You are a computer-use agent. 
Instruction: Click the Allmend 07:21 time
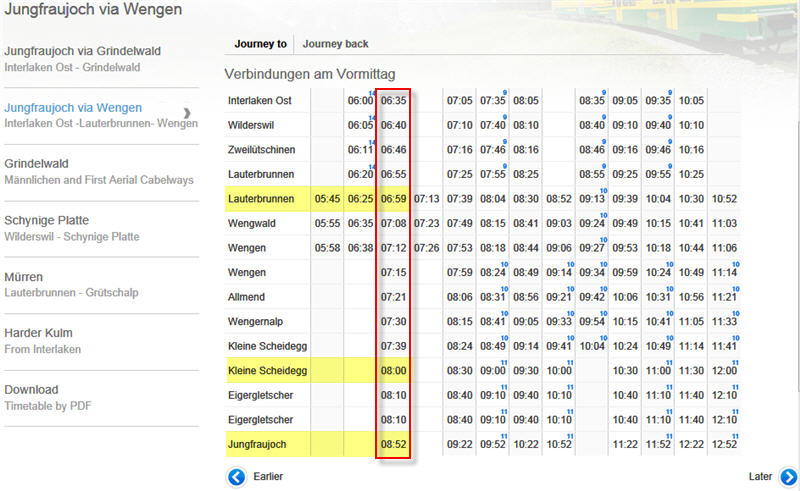tap(393, 297)
